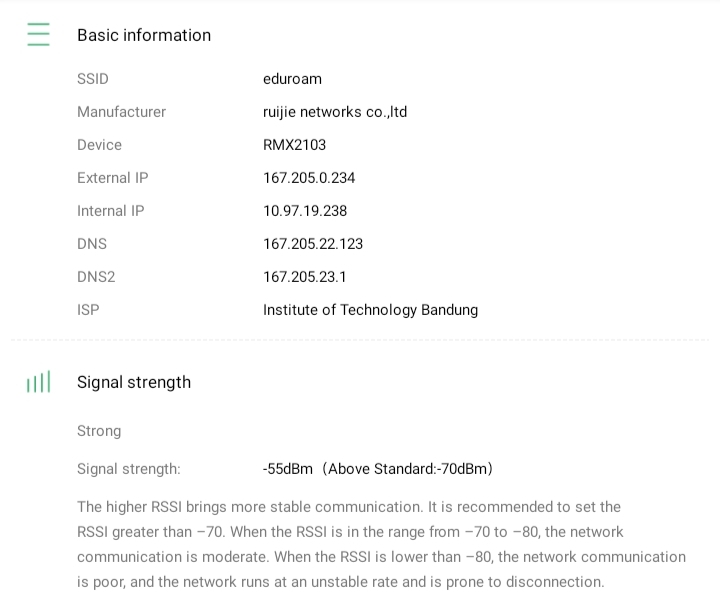This screenshot has width=720, height=613.
Task: Click the Basic information list icon
Action: tap(38, 35)
